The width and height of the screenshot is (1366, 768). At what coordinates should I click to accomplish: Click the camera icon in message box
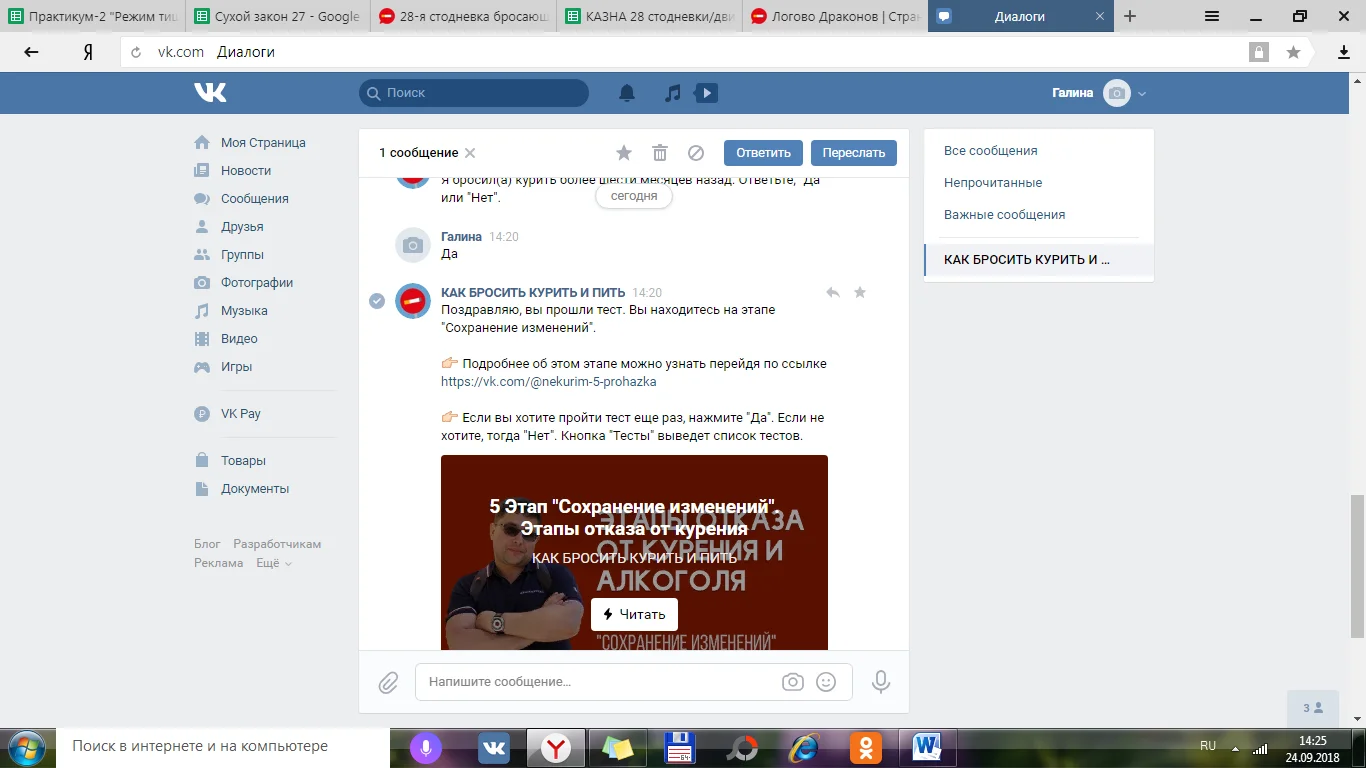(x=793, y=682)
